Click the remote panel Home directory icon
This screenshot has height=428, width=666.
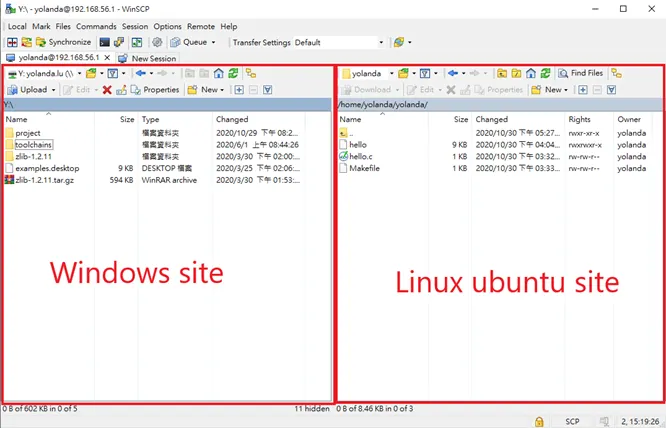(x=531, y=73)
